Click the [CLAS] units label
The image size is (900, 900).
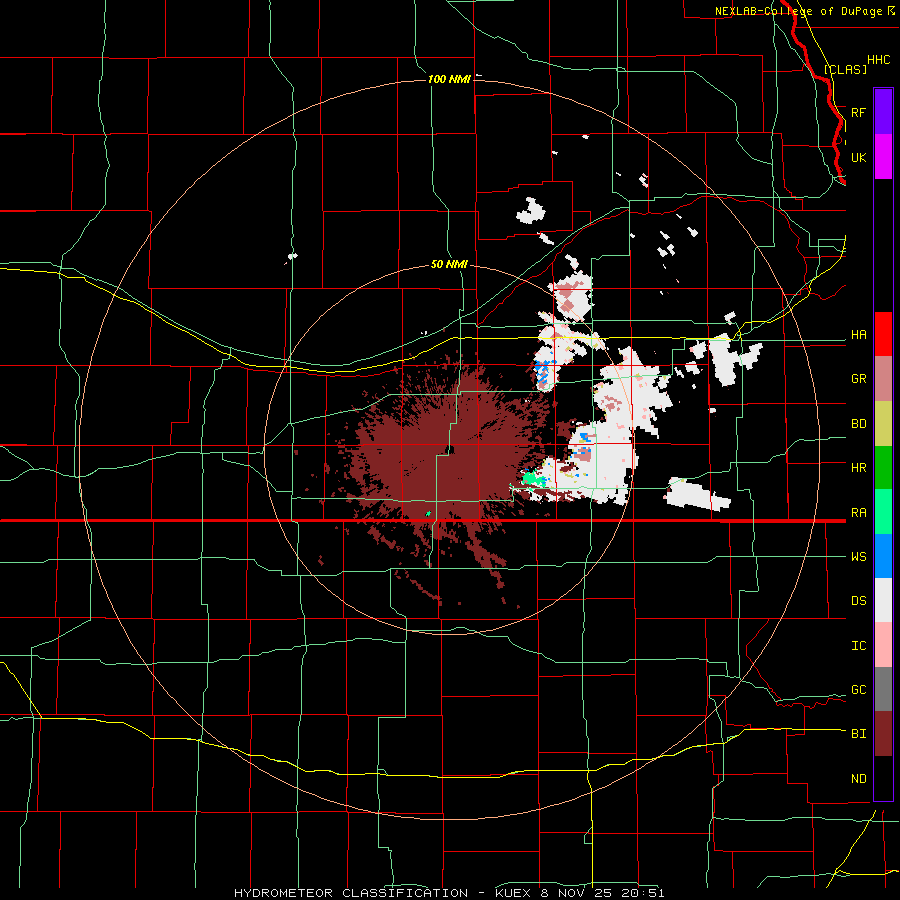point(845,69)
